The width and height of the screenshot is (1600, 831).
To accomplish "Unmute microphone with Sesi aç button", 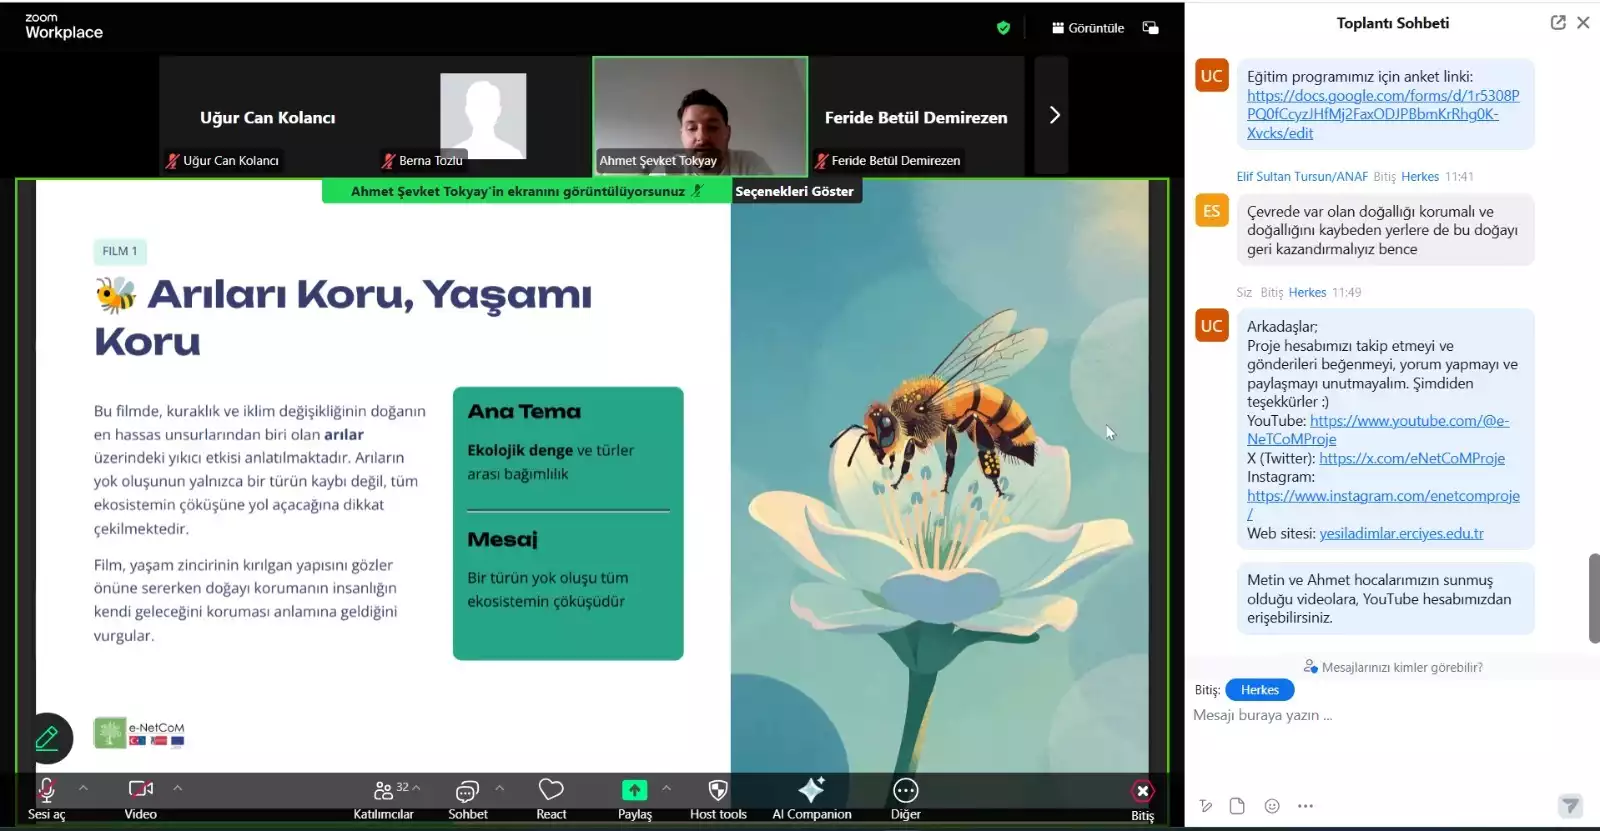I will click(x=46, y=797).
